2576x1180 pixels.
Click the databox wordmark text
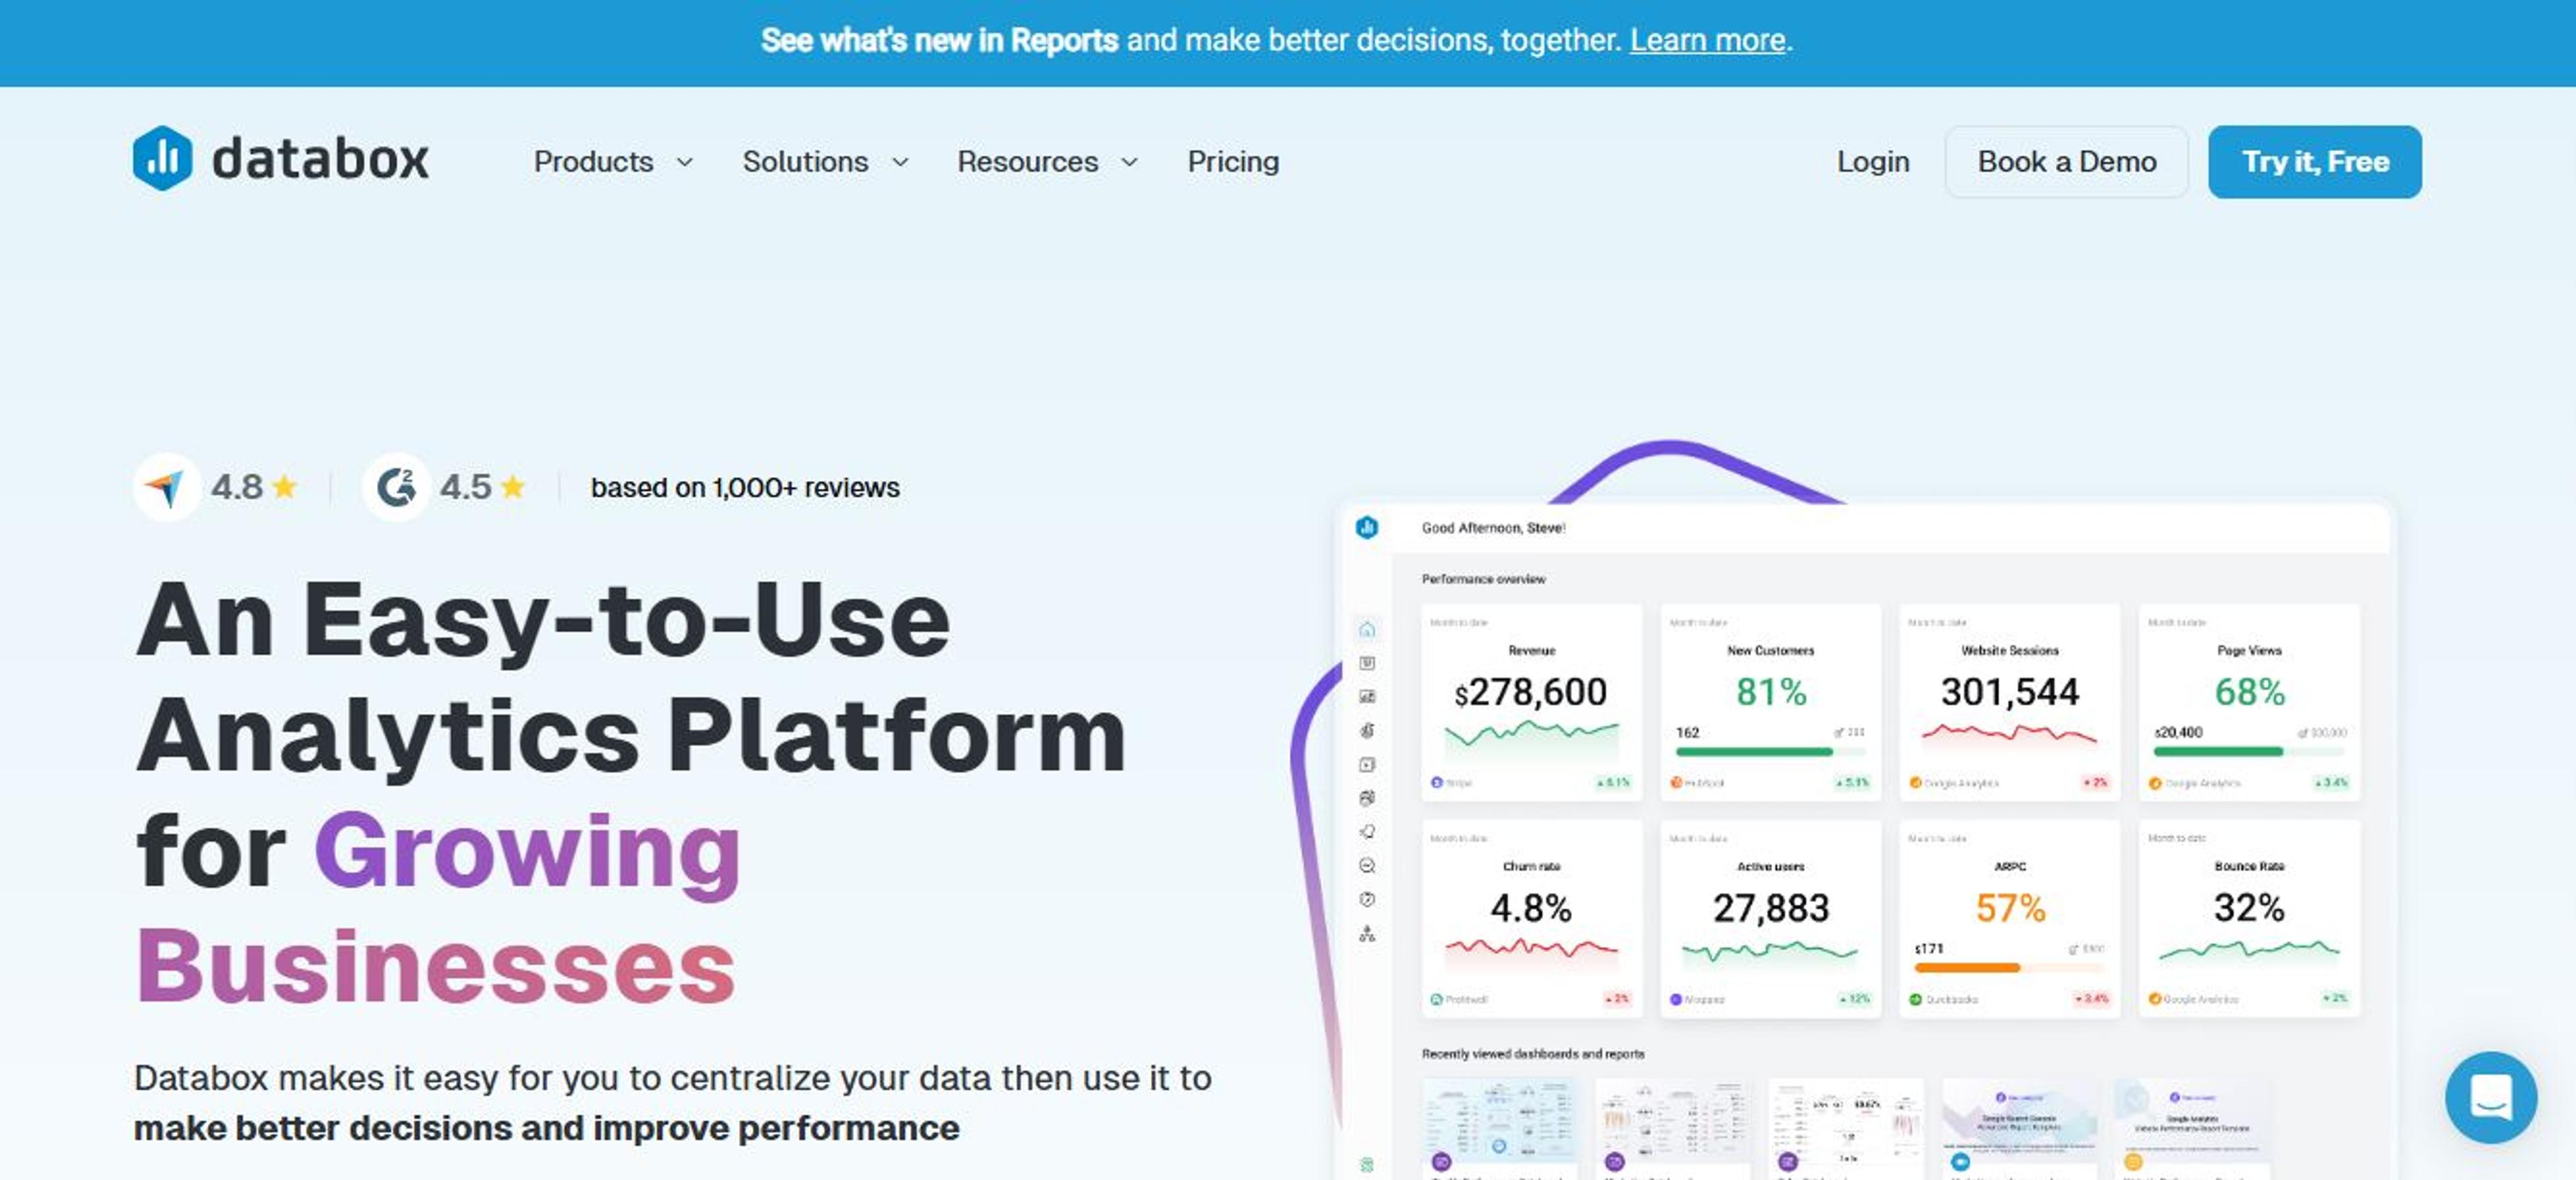point(320,159)
